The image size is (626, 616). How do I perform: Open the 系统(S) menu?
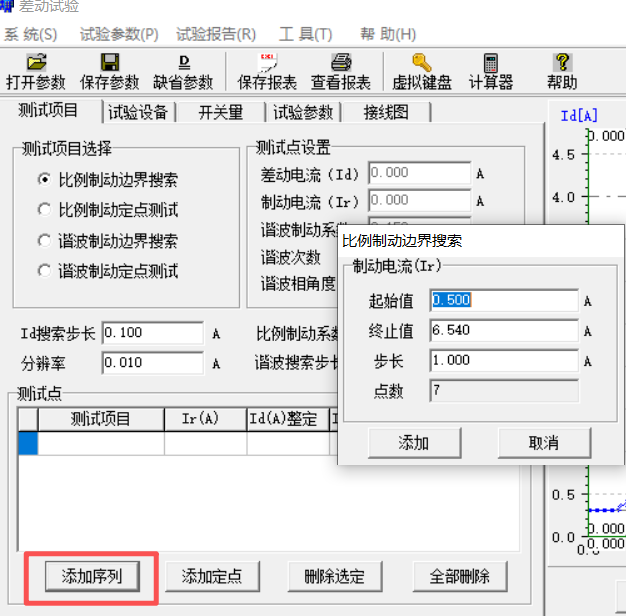point(30,34)
